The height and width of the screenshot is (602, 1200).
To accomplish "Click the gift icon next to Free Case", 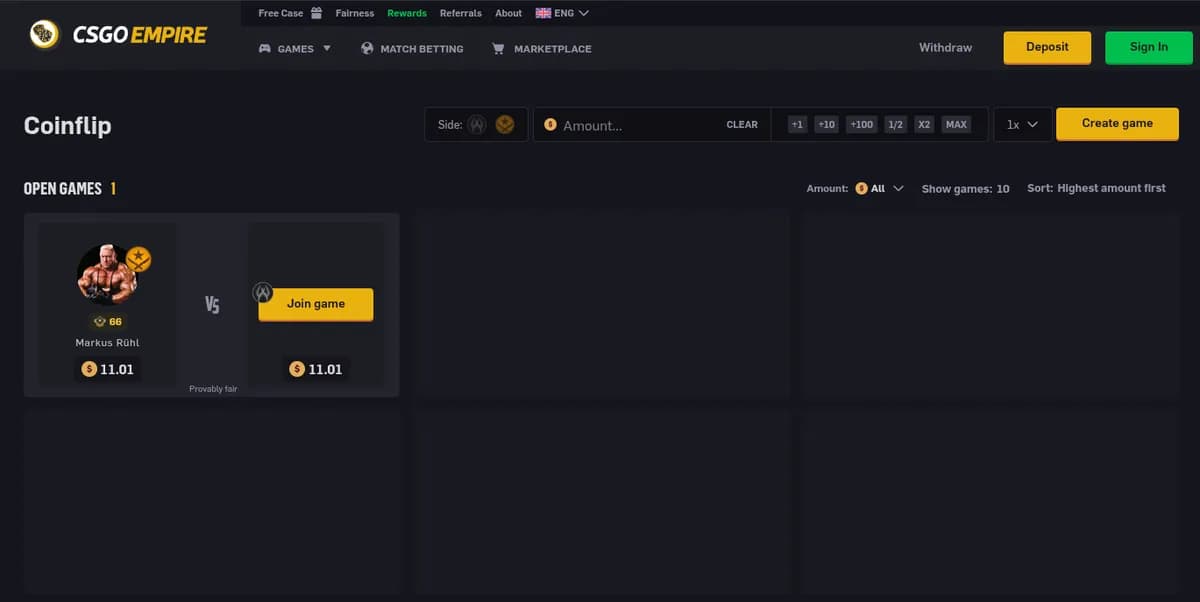I will [x=316, y=13].
